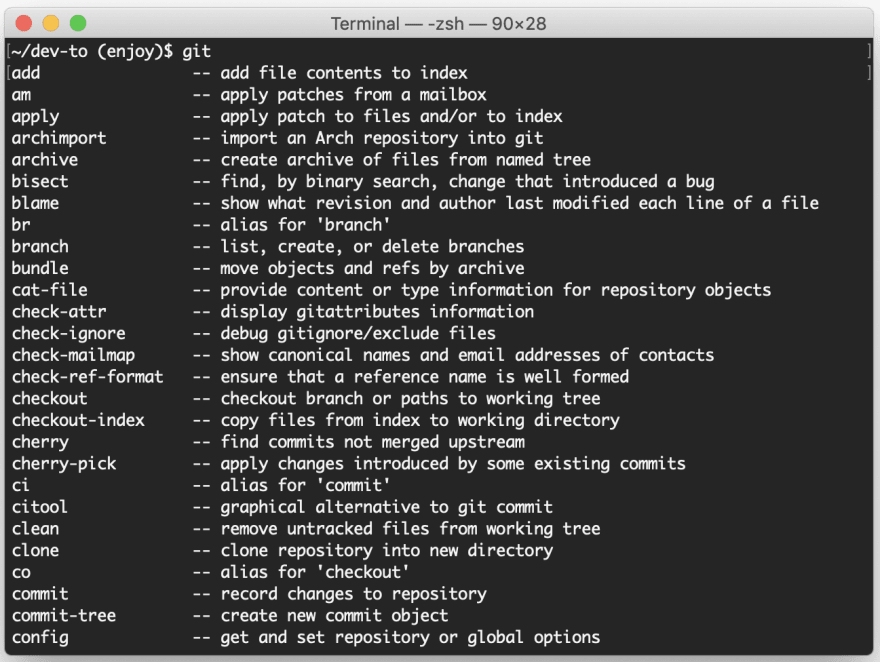The image size is (880, 662).
Task: Select the 'clean' command entry
Action: click(35, 529)
